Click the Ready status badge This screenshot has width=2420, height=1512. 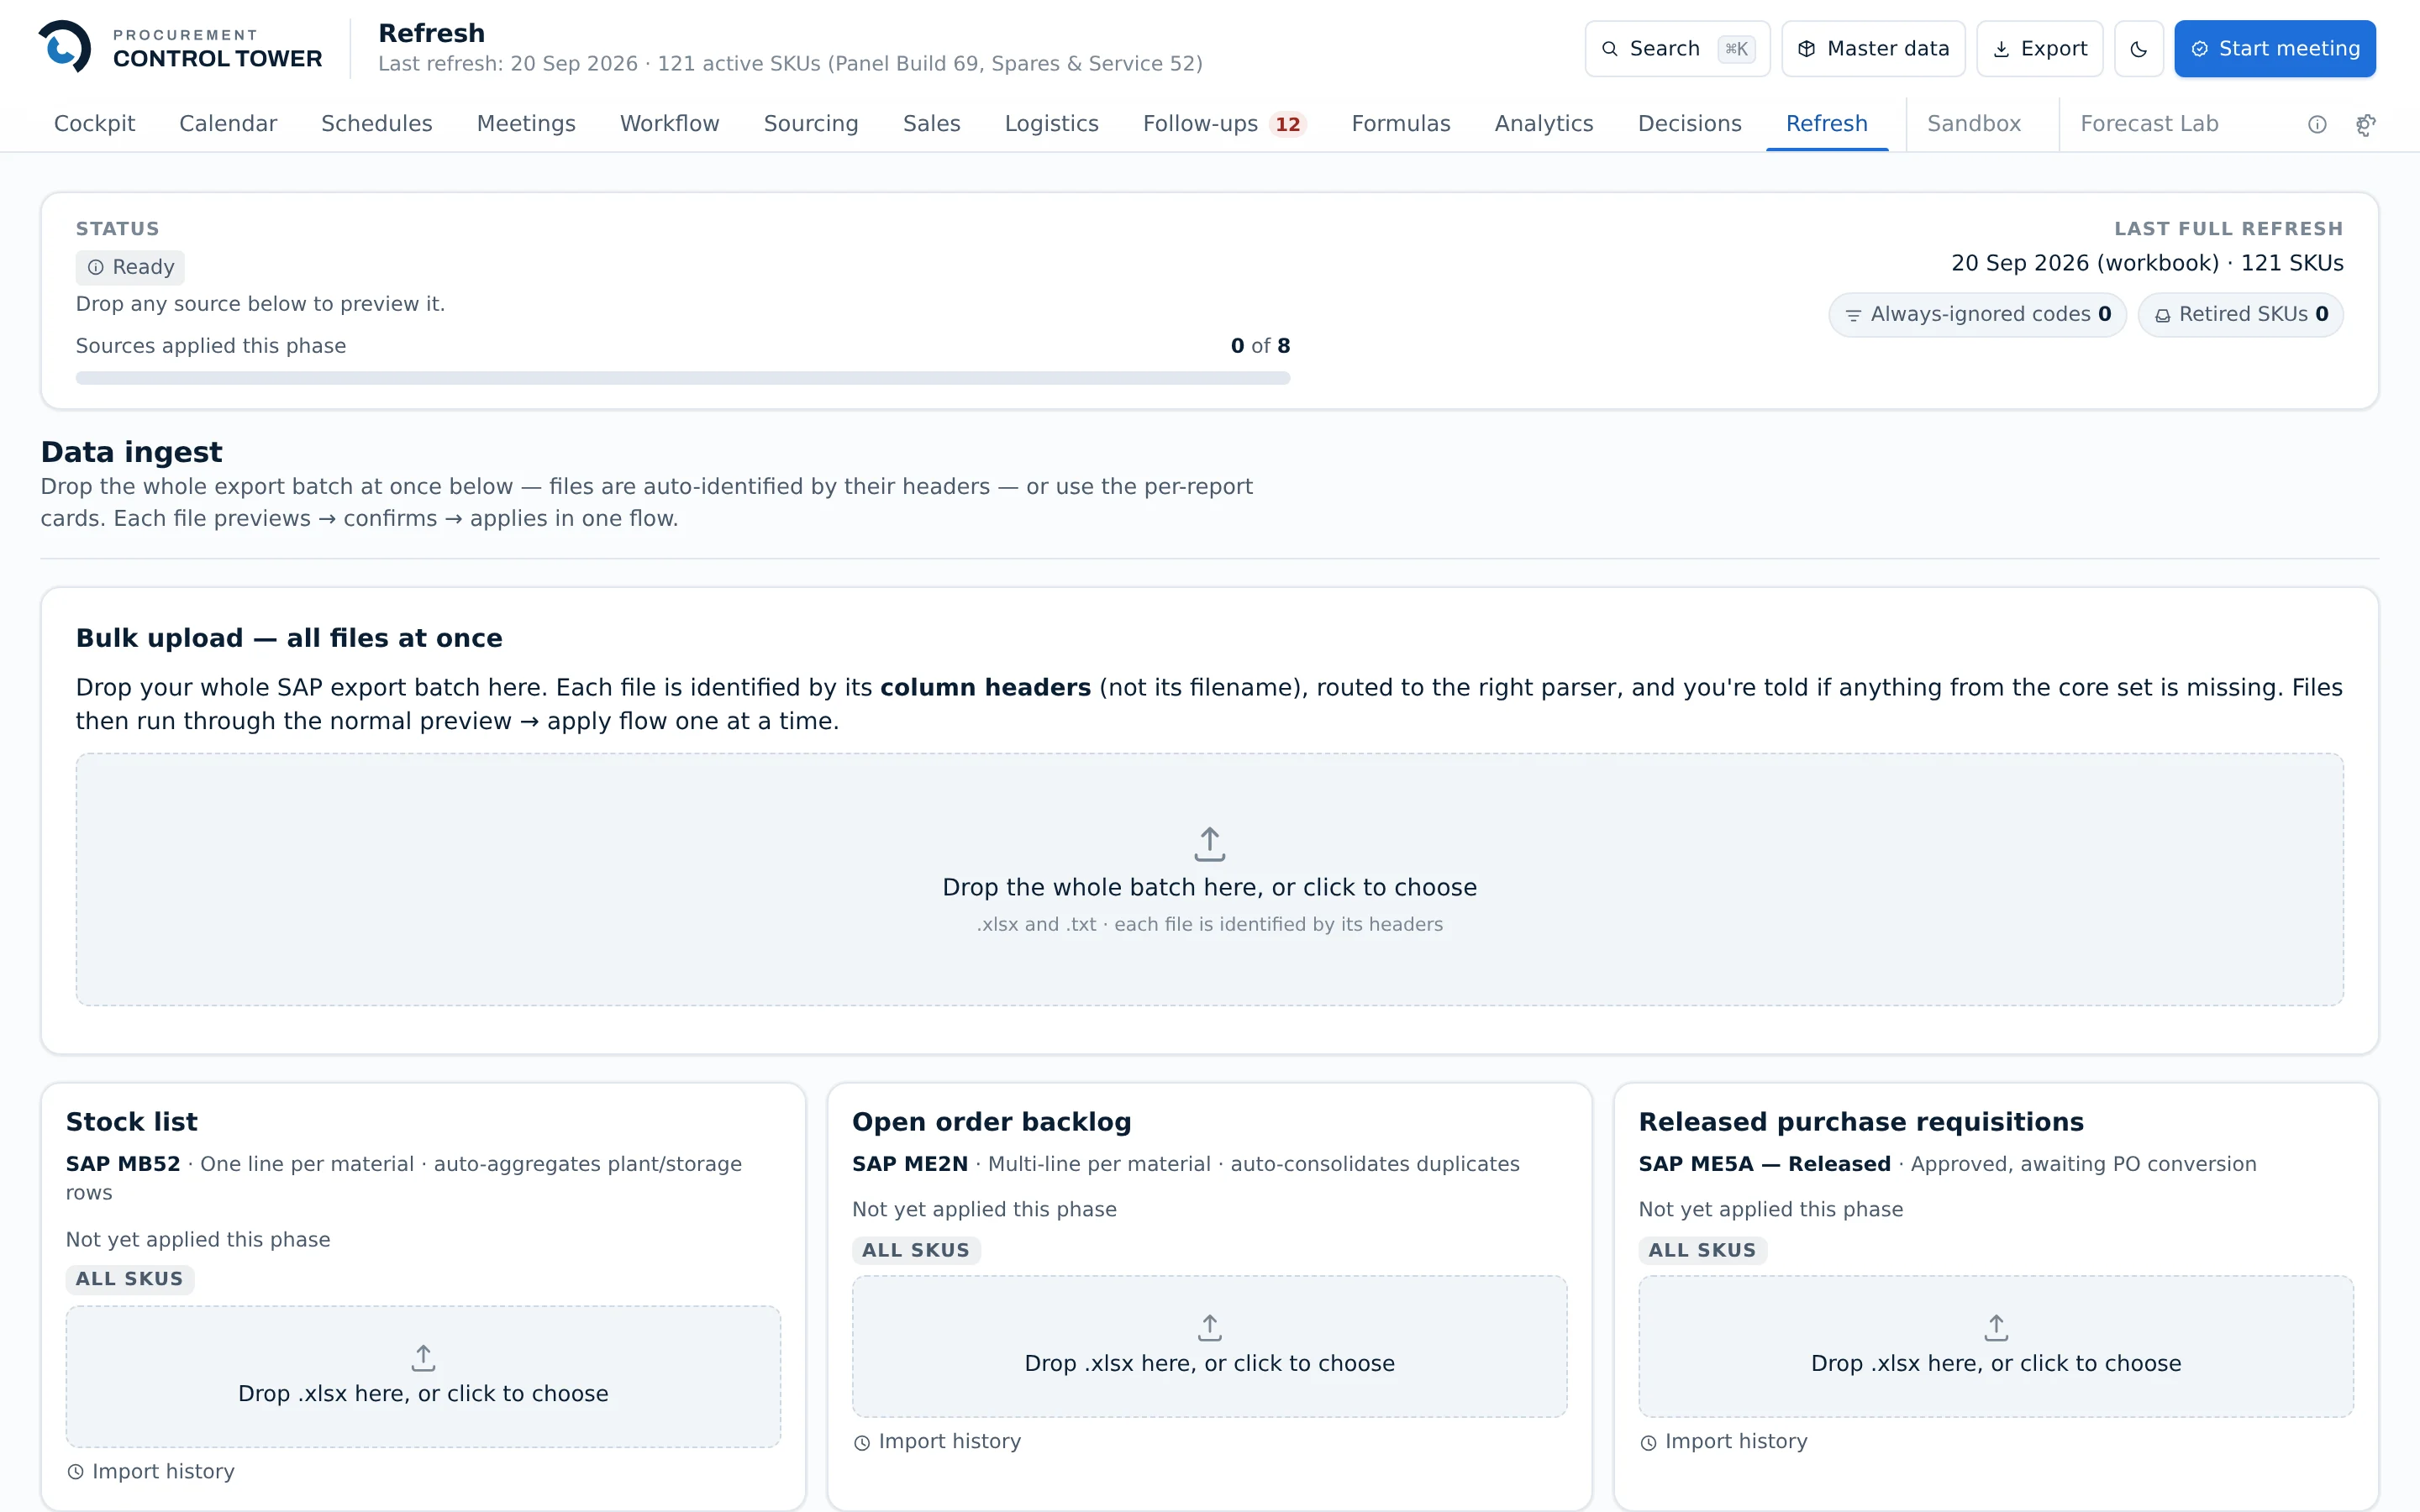point(130,267)
